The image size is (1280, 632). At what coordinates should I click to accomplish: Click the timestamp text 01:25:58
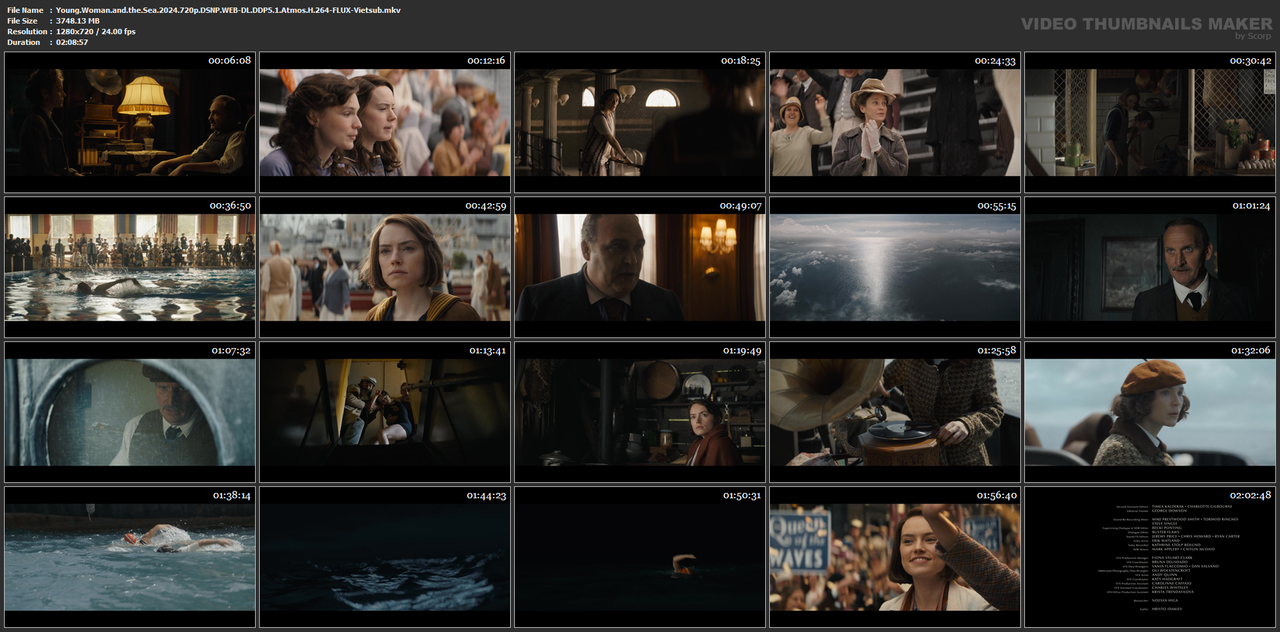click(x=995, y=351)
